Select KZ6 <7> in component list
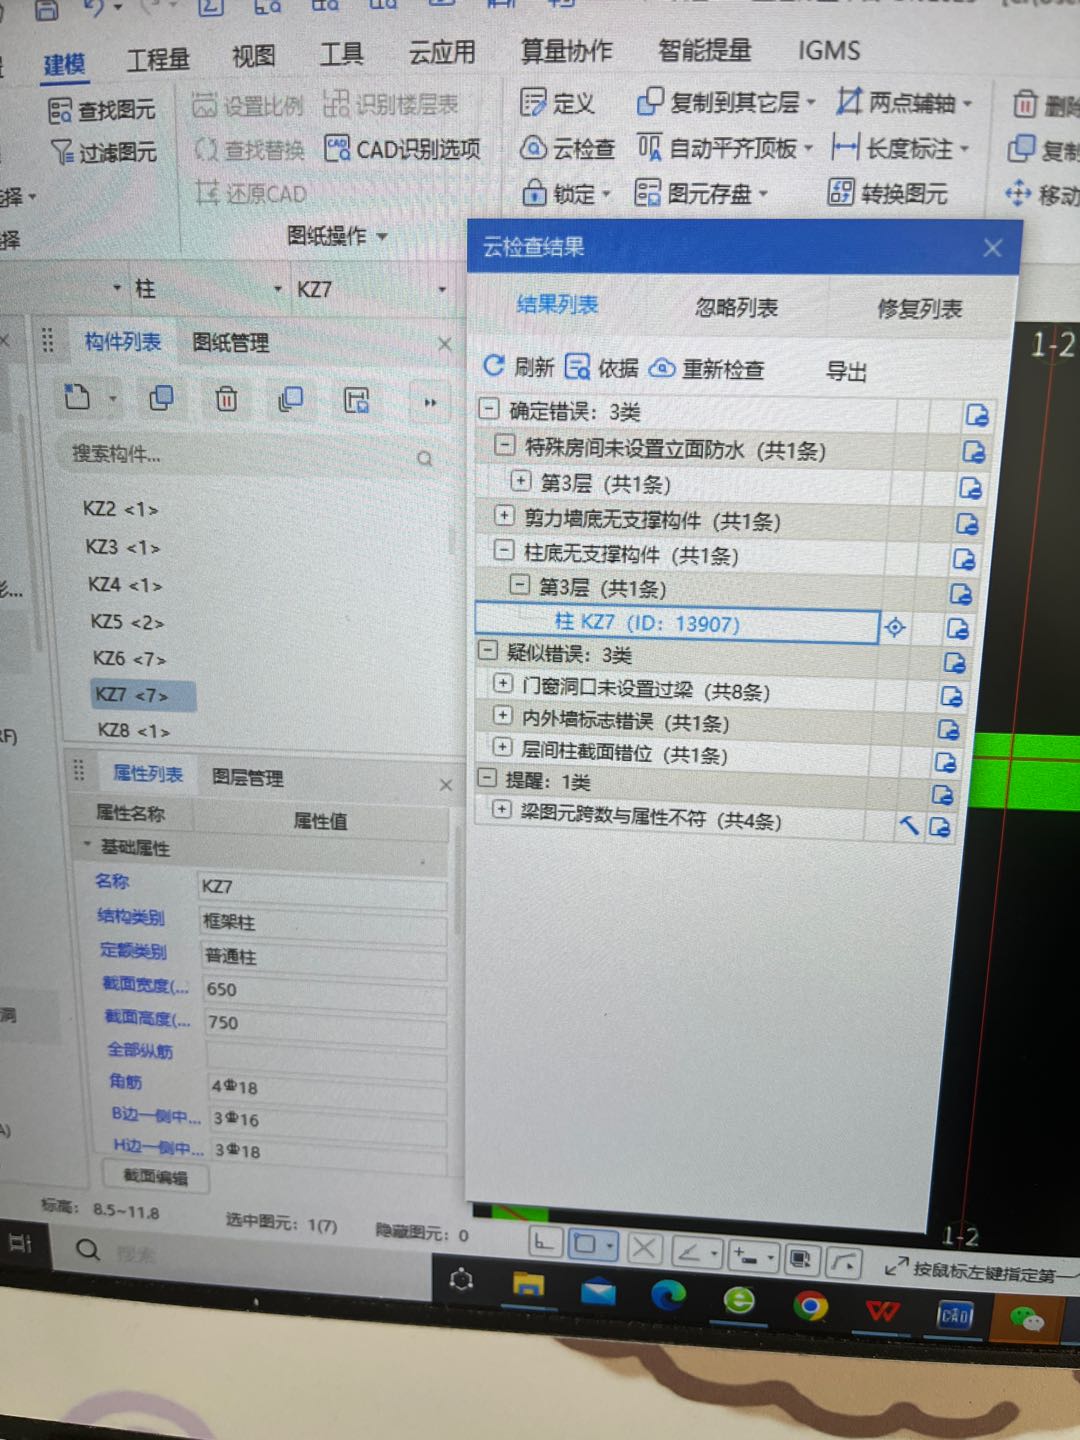 pos(129,658)
